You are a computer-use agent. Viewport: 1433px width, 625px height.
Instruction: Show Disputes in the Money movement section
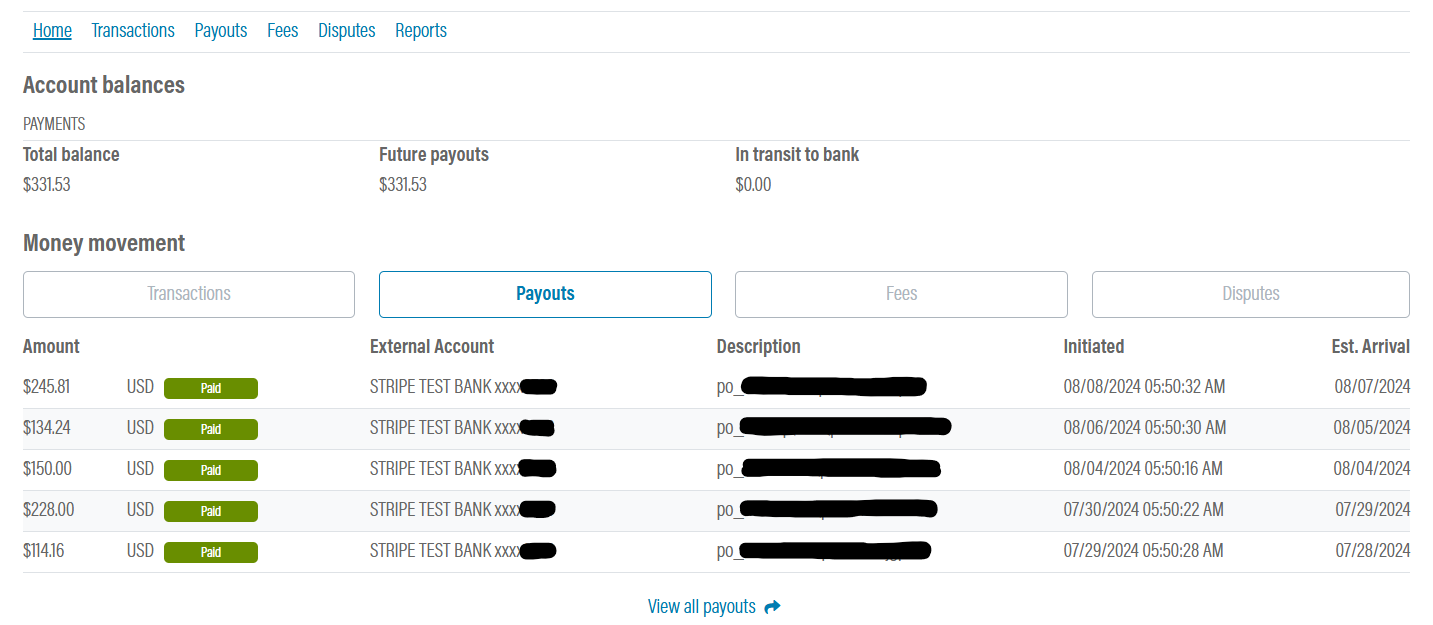point(1250,294)
